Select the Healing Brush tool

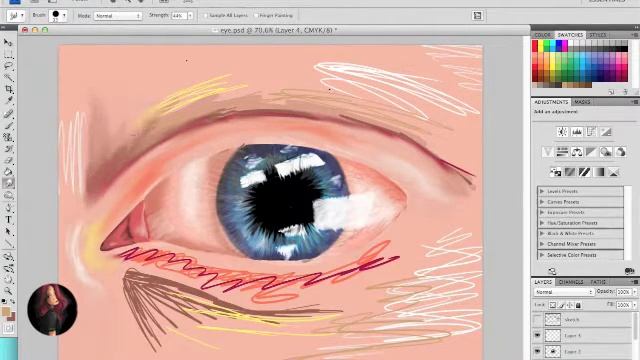coord(8,113)
